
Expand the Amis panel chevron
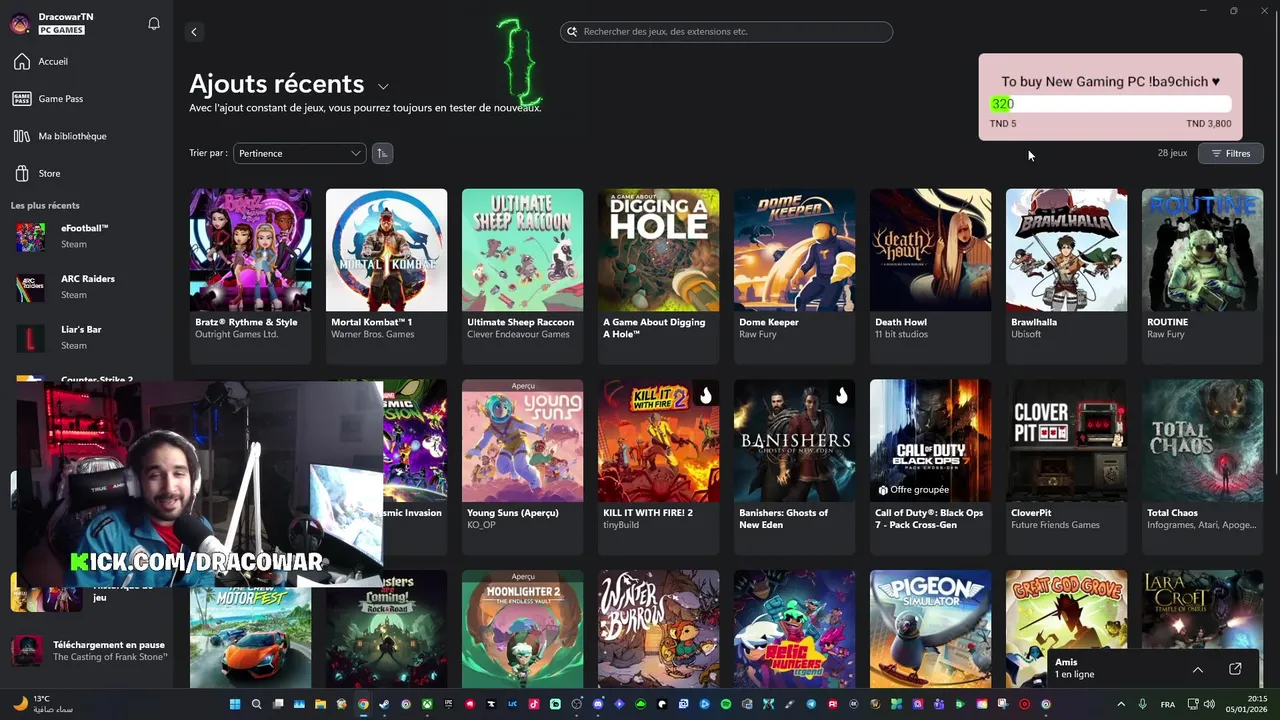pyautogui.click(x=1197, y=669)
